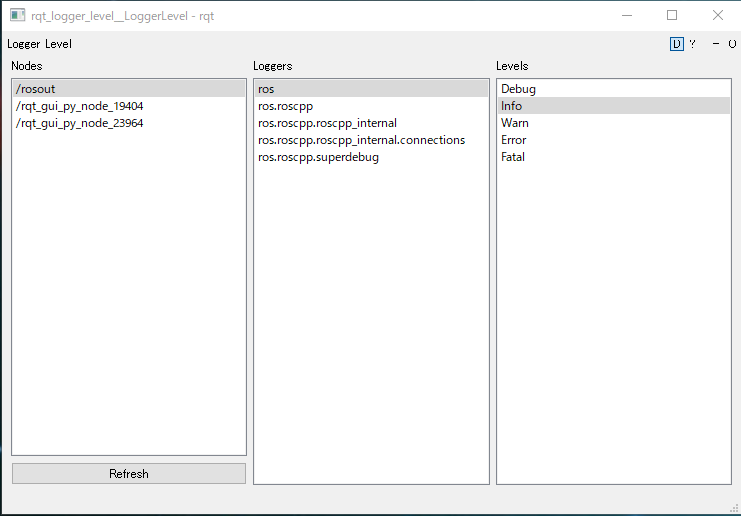Choose the Error level
This screenshot has width=741, height=516.
click(514, 140)
